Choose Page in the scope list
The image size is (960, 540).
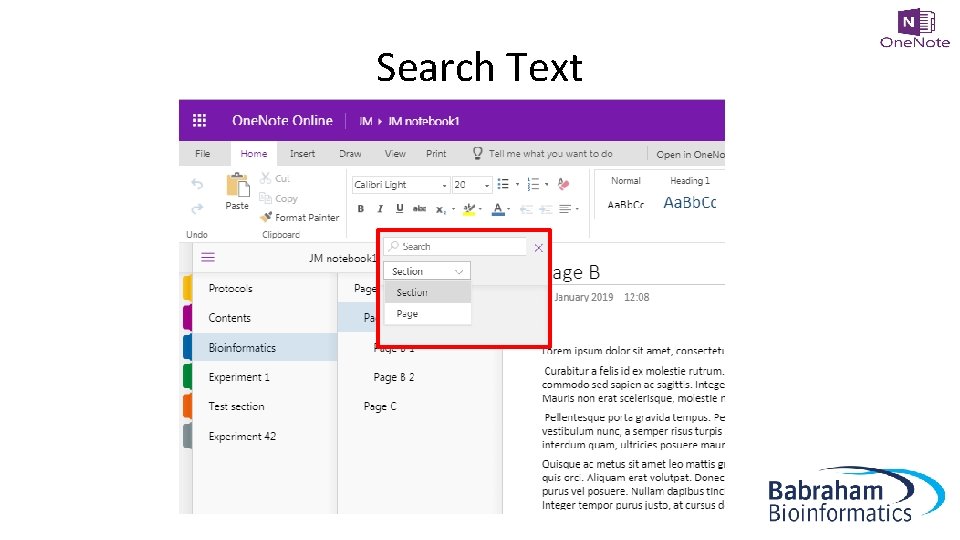(x=427, y=313)
